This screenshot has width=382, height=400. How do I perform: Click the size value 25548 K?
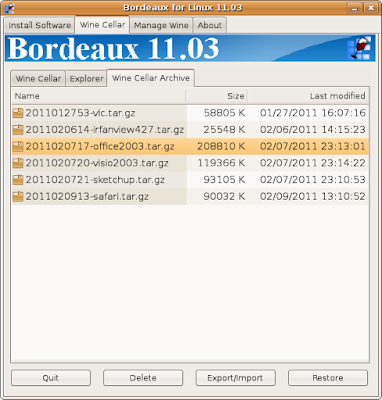224,130
